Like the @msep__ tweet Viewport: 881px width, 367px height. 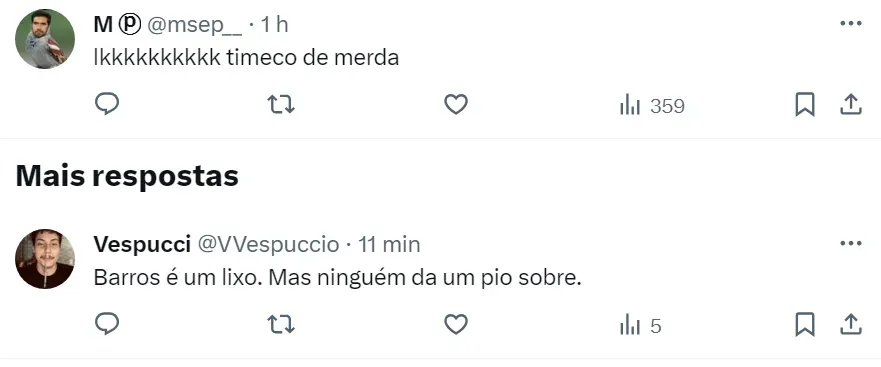pos(456,105)
